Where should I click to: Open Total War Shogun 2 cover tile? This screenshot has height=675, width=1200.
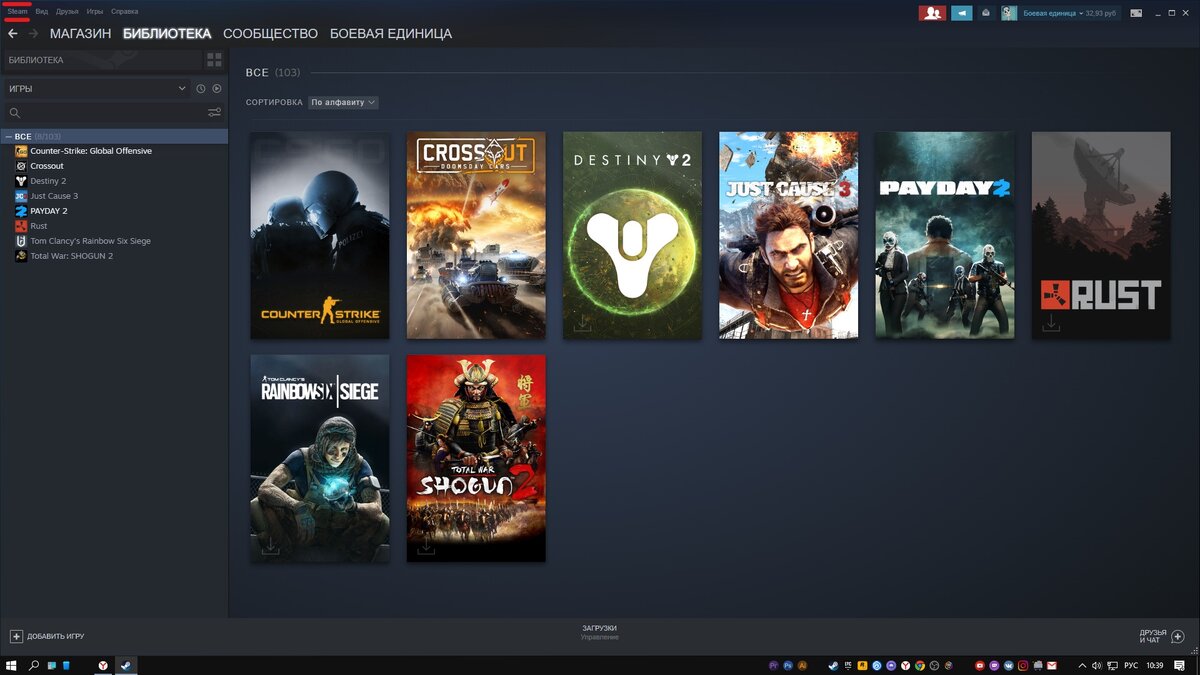476,458
